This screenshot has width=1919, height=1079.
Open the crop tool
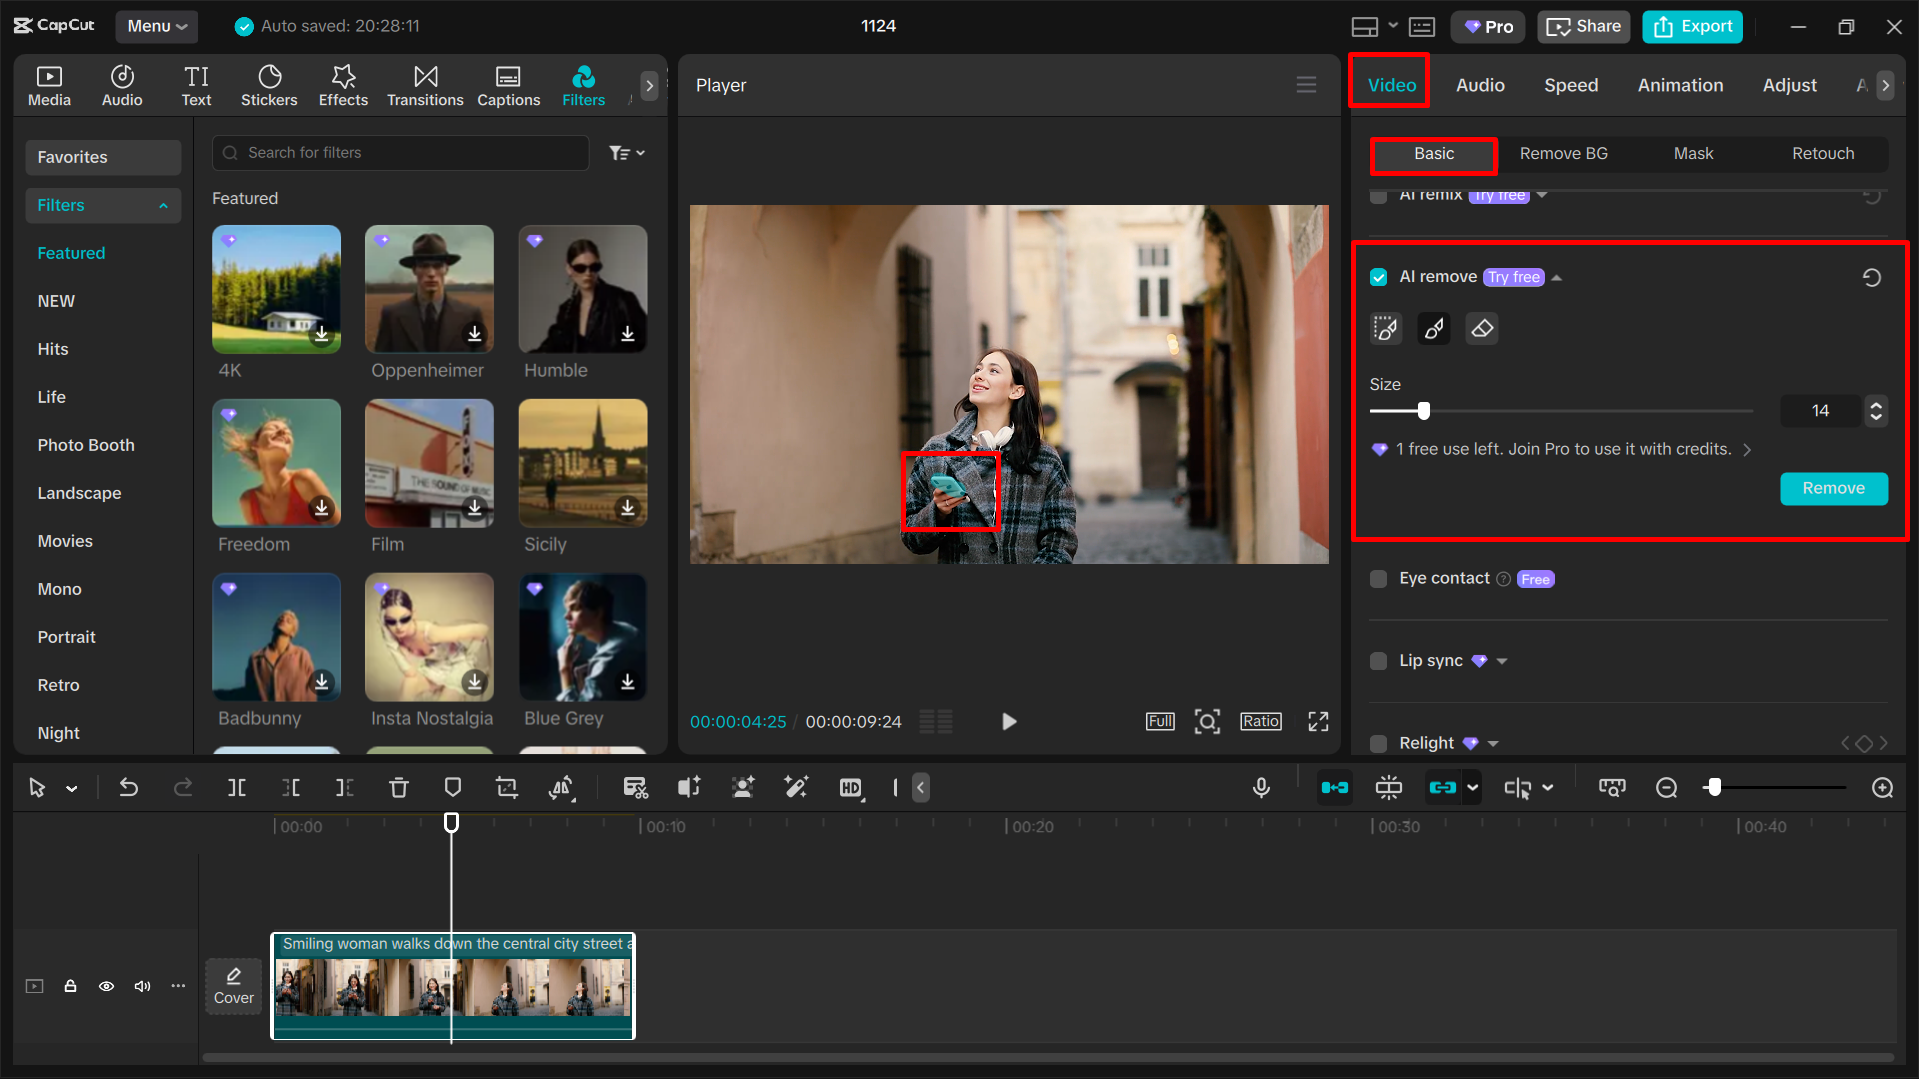(x=507, y=787)
